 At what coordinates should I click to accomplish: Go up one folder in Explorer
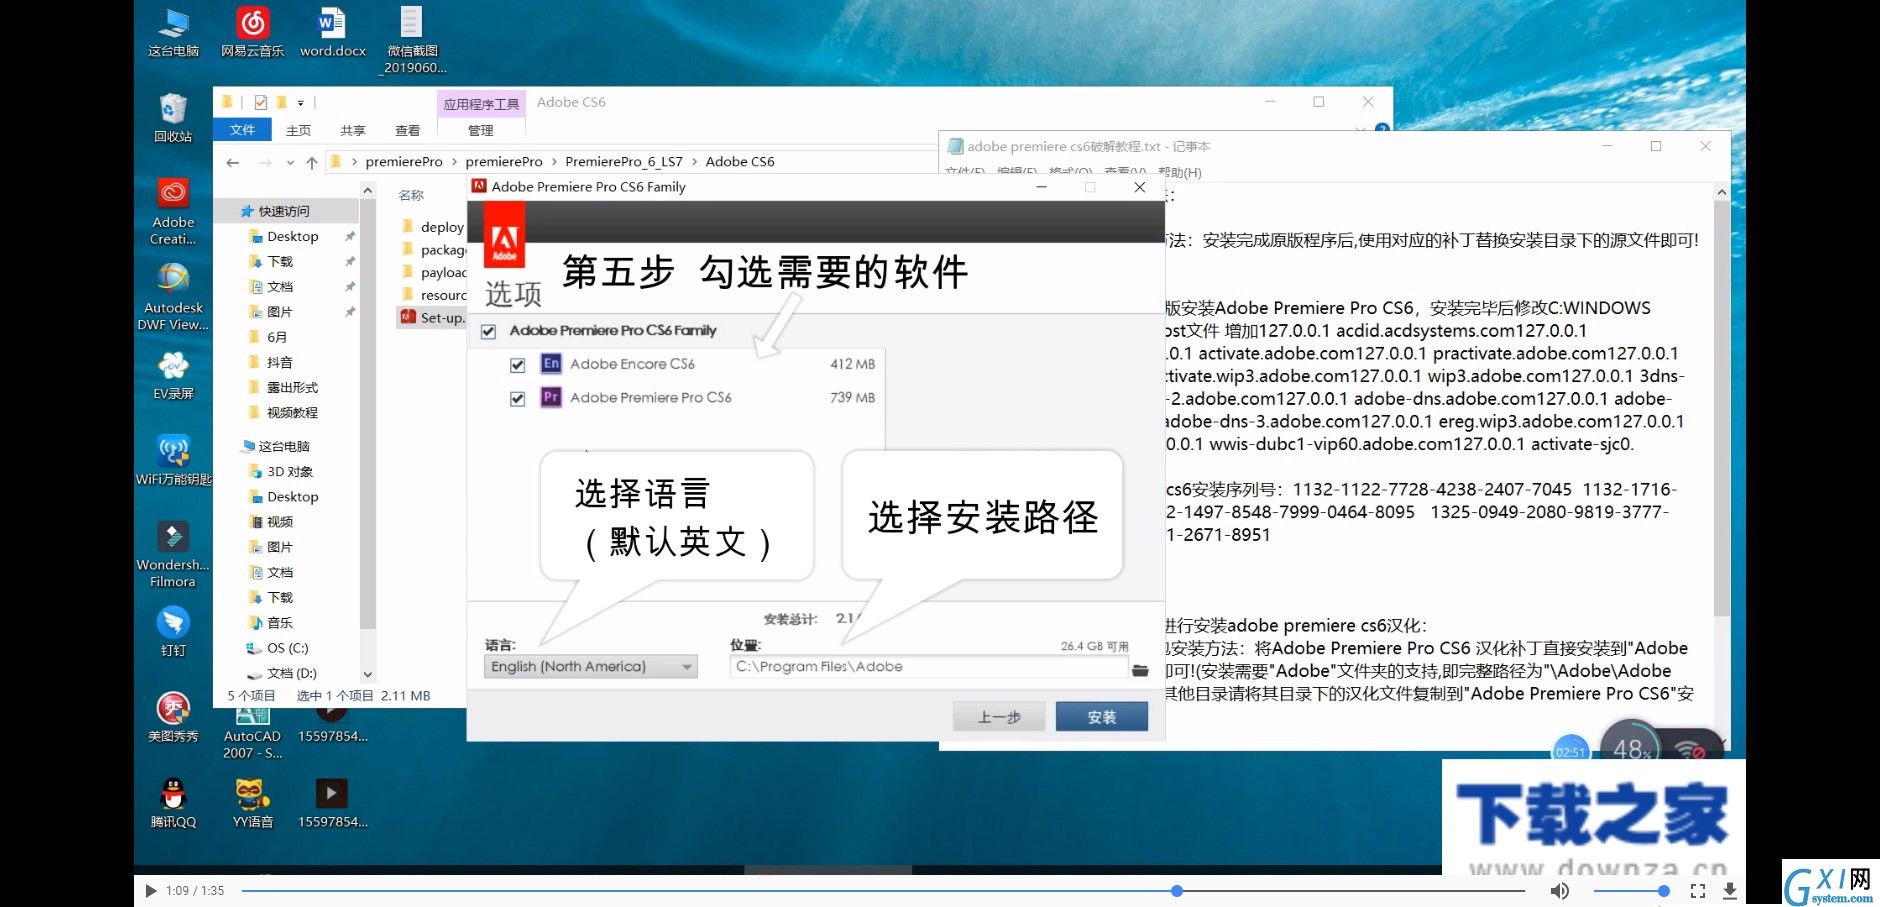click(312, 162)
